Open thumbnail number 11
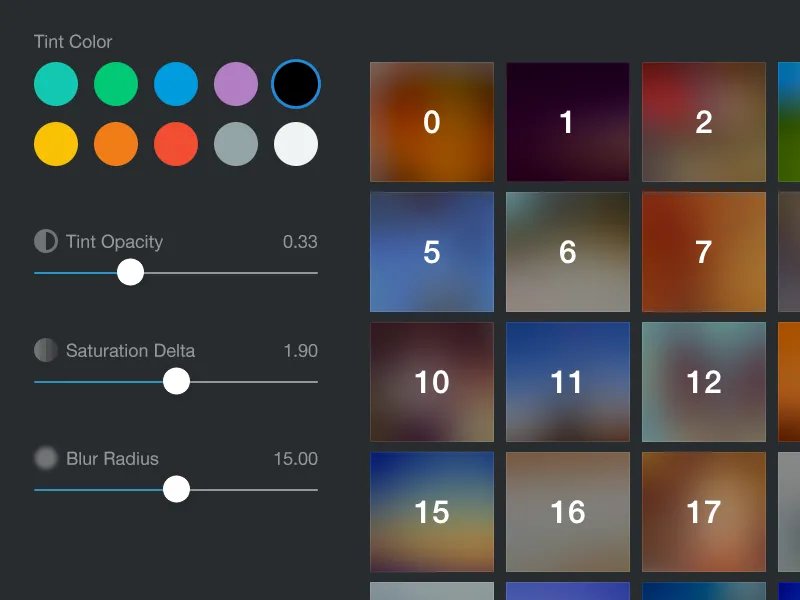Image resolution: width=800 pixels, height=600 pixels. click(568, 382)
